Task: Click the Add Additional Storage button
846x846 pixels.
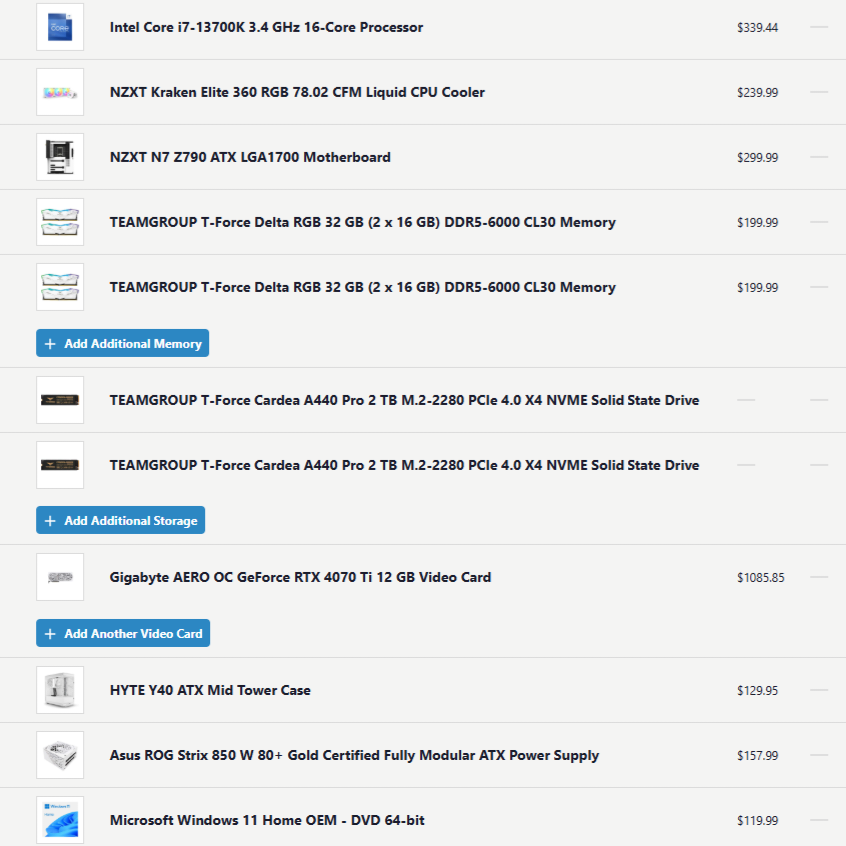Action: click(121, 521)
